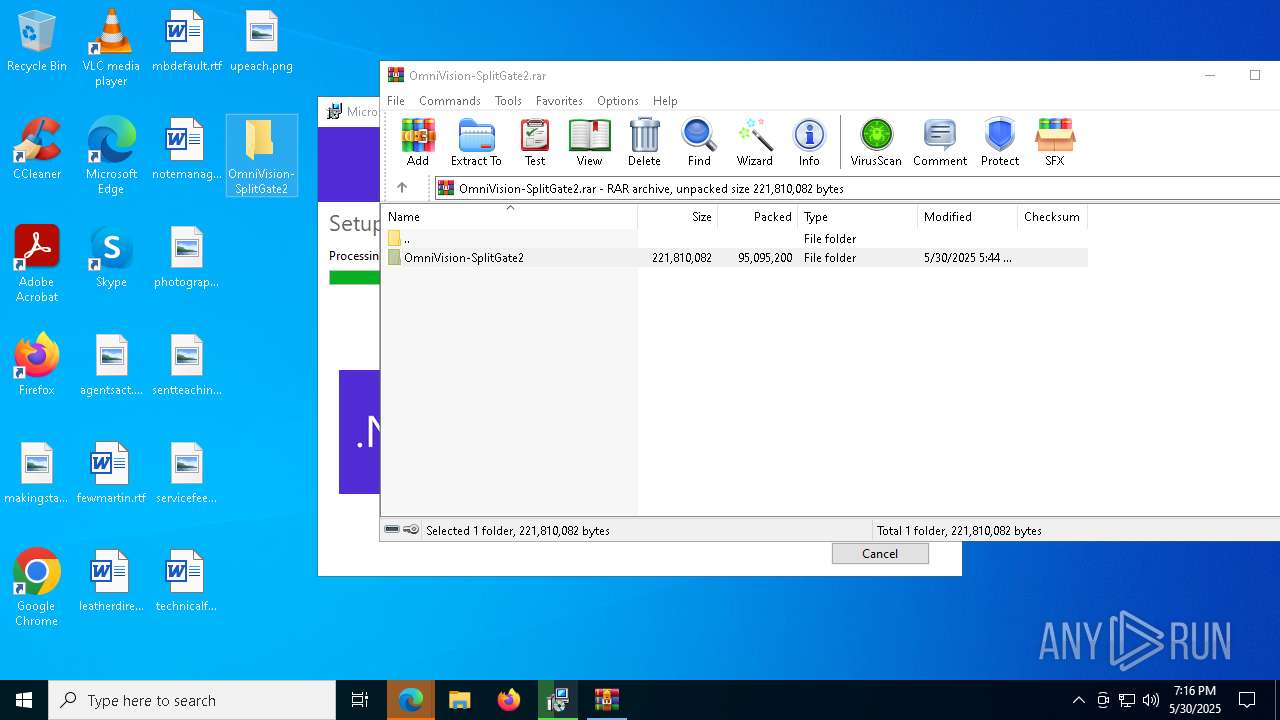Open the Favorites menu
The width and height of the screenshot is (1280, 720).
[559, 101]
